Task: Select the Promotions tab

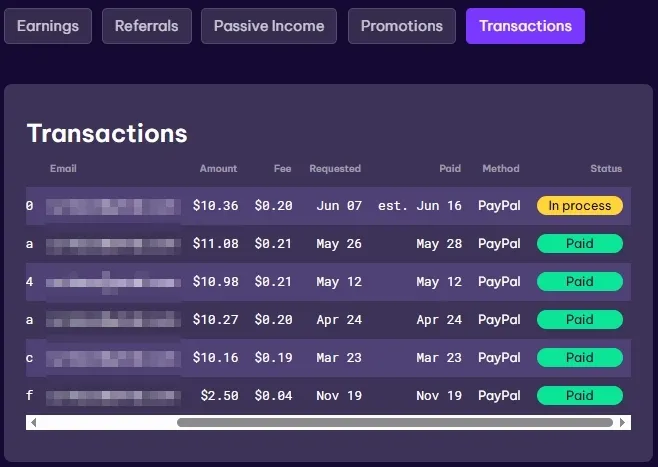Action: click(401, 26)
